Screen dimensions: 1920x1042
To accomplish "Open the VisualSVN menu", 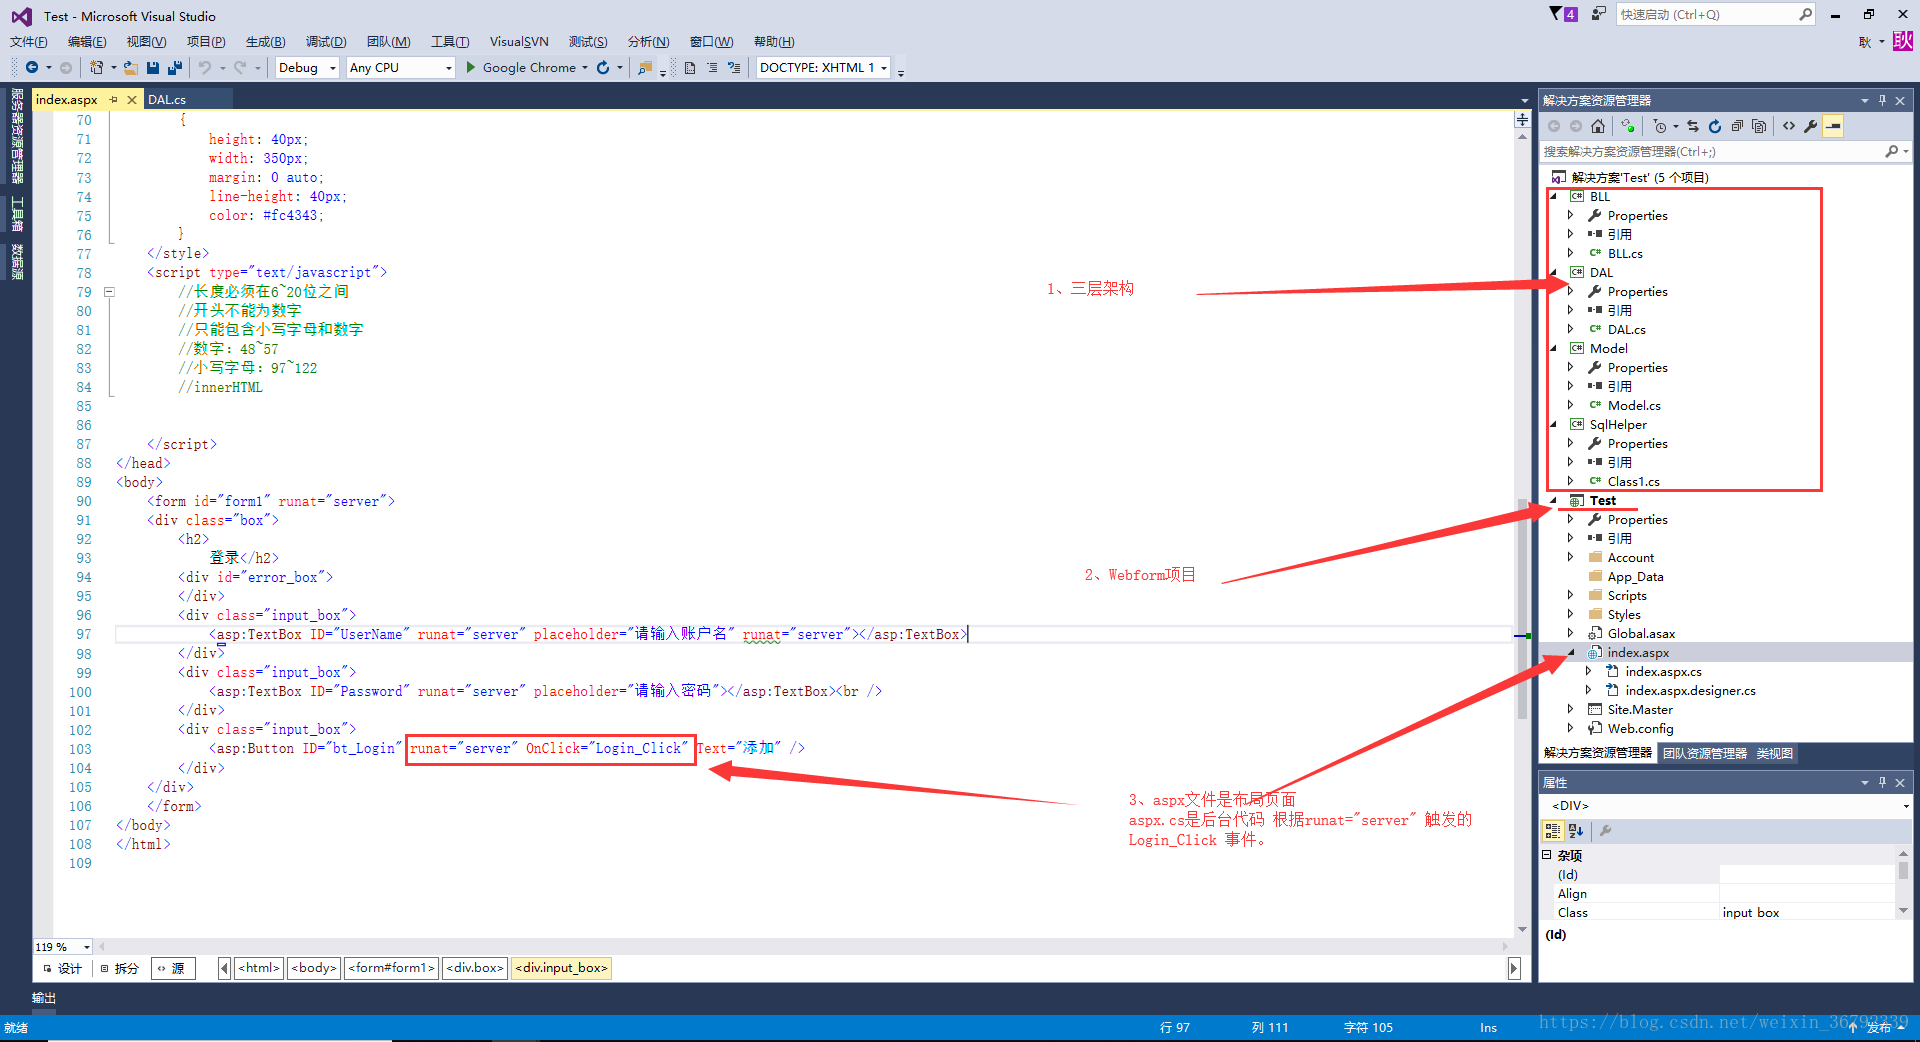I will tap(519, 41).
